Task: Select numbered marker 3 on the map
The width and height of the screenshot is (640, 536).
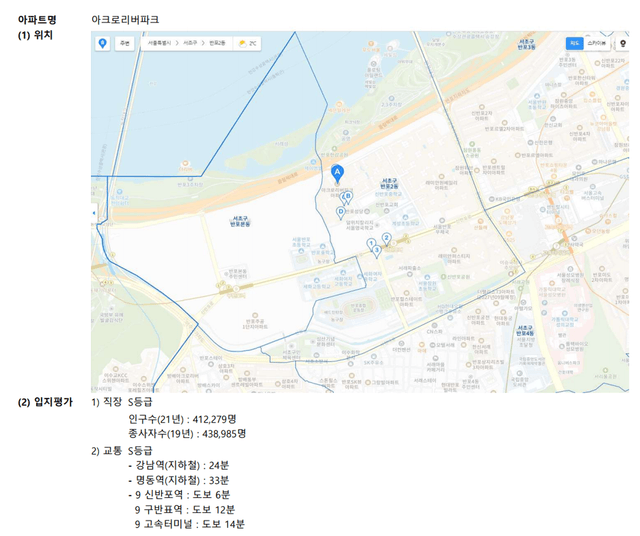Action: (377, 251)
